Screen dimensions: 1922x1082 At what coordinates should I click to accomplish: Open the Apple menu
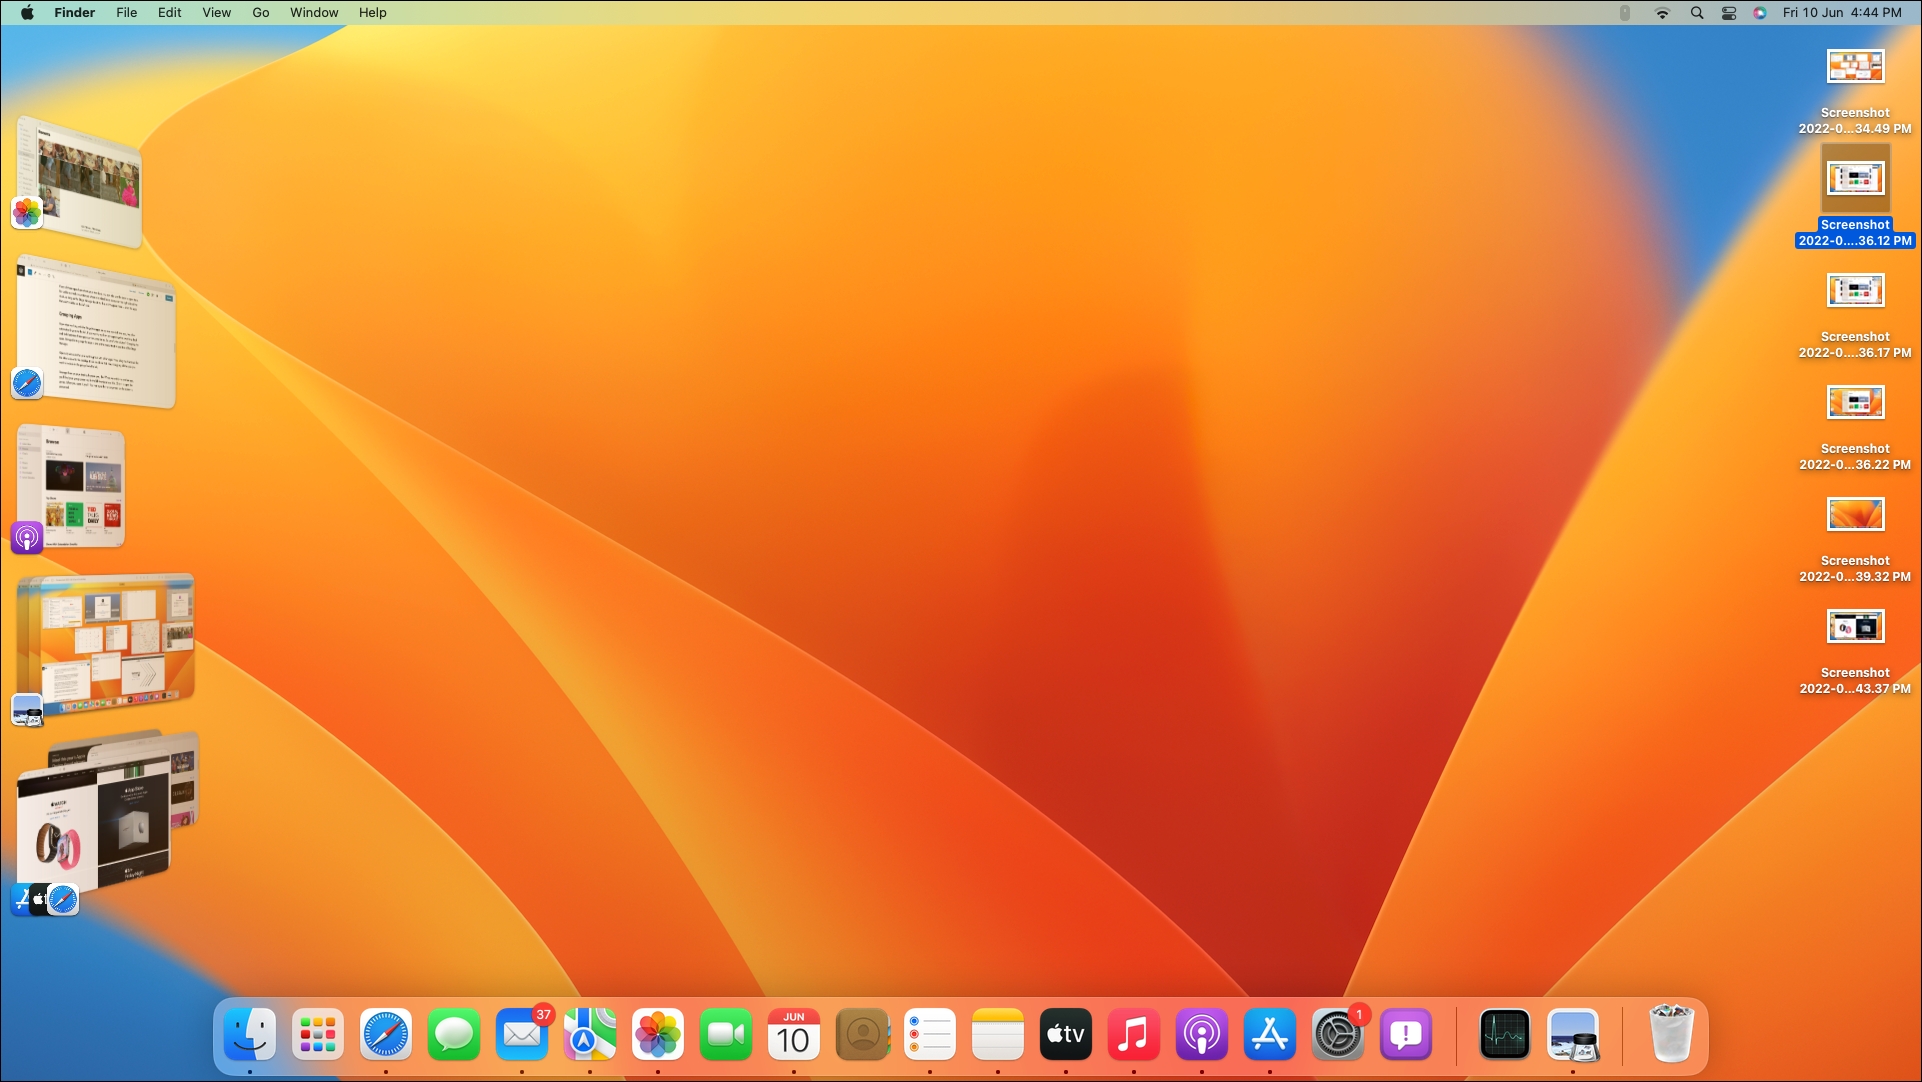pos(27,13)
